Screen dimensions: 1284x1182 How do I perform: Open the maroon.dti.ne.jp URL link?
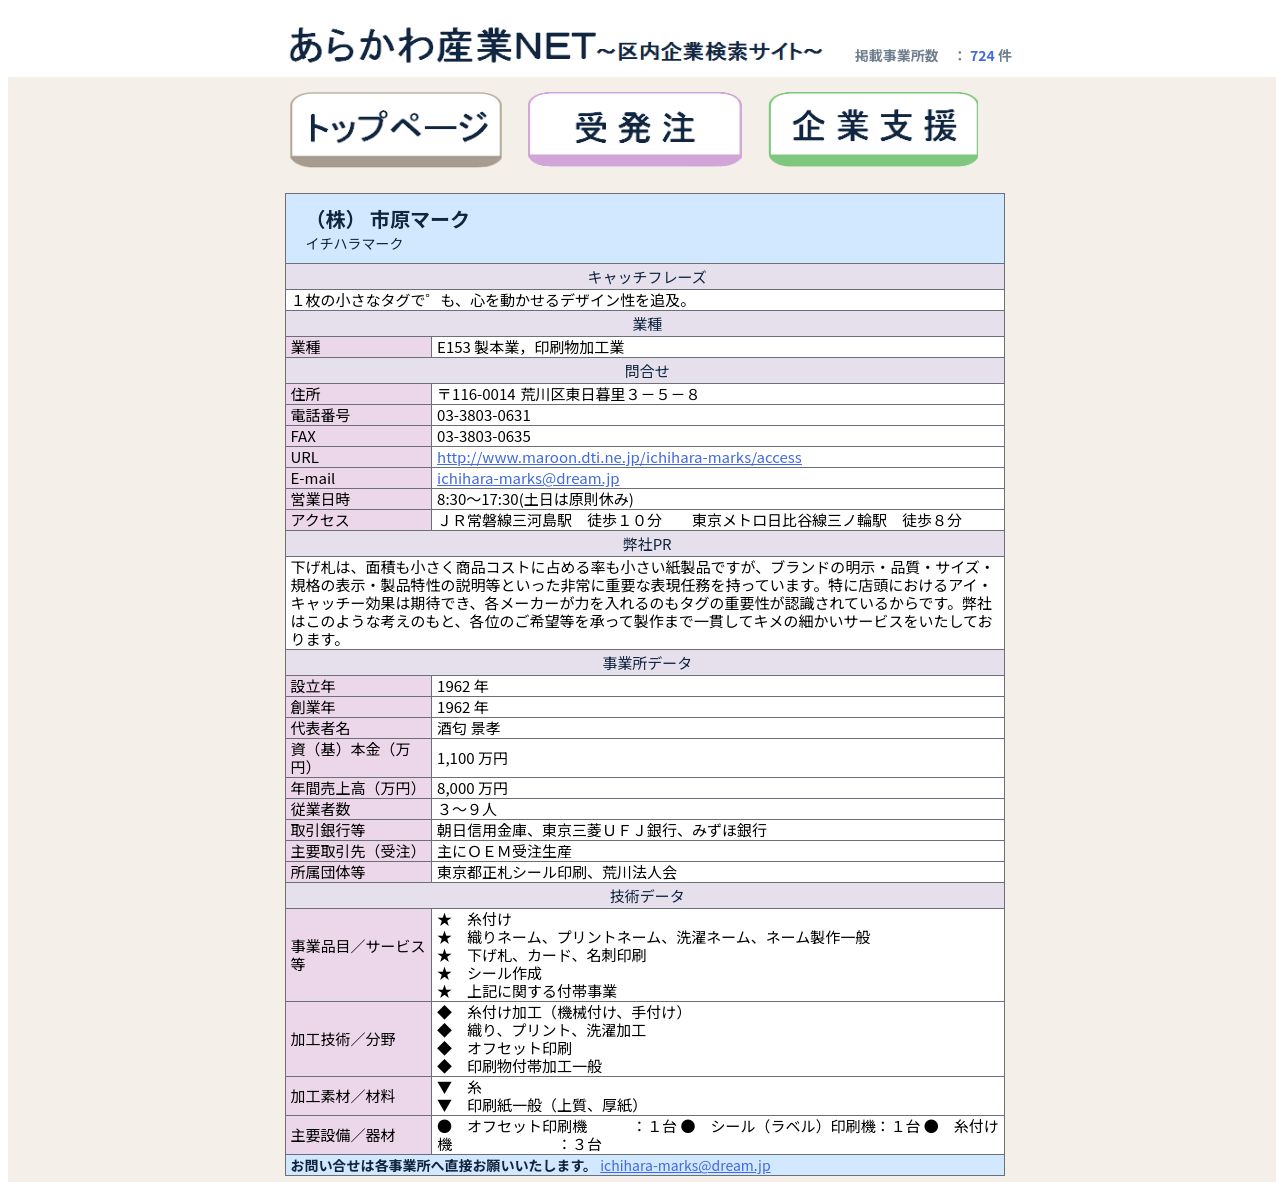619,458
